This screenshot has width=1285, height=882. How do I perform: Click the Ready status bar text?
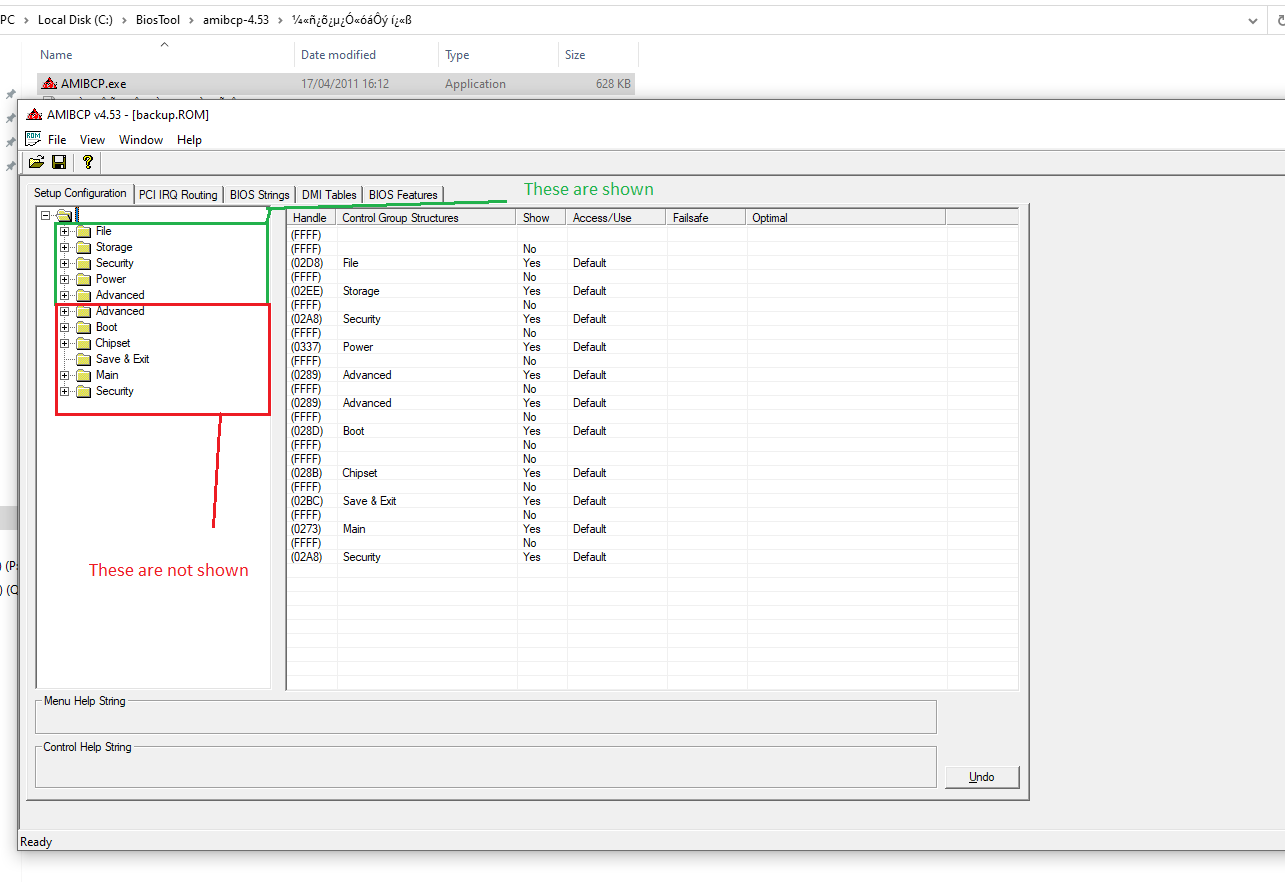[36, 842]
